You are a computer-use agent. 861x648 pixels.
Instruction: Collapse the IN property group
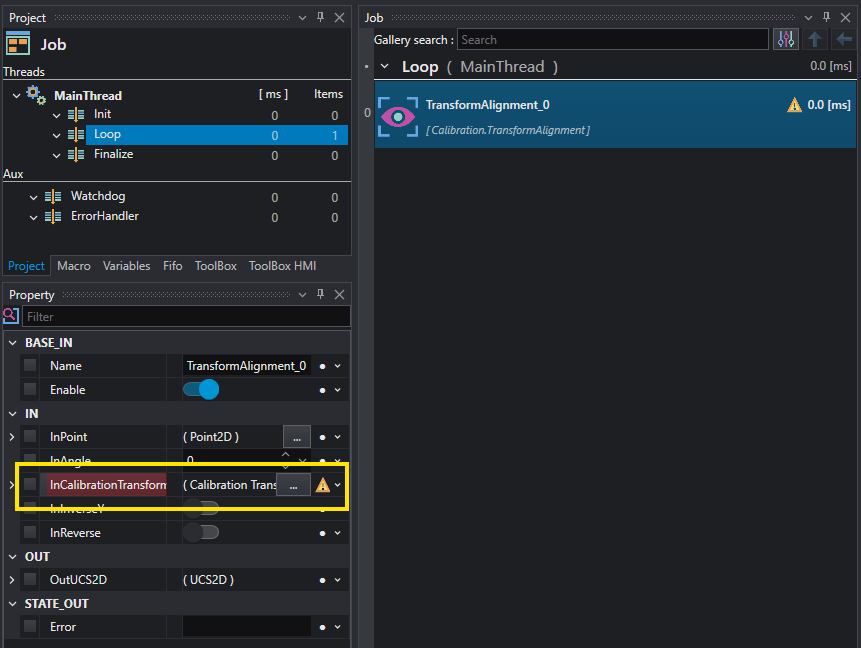click(x=13, y=414)
